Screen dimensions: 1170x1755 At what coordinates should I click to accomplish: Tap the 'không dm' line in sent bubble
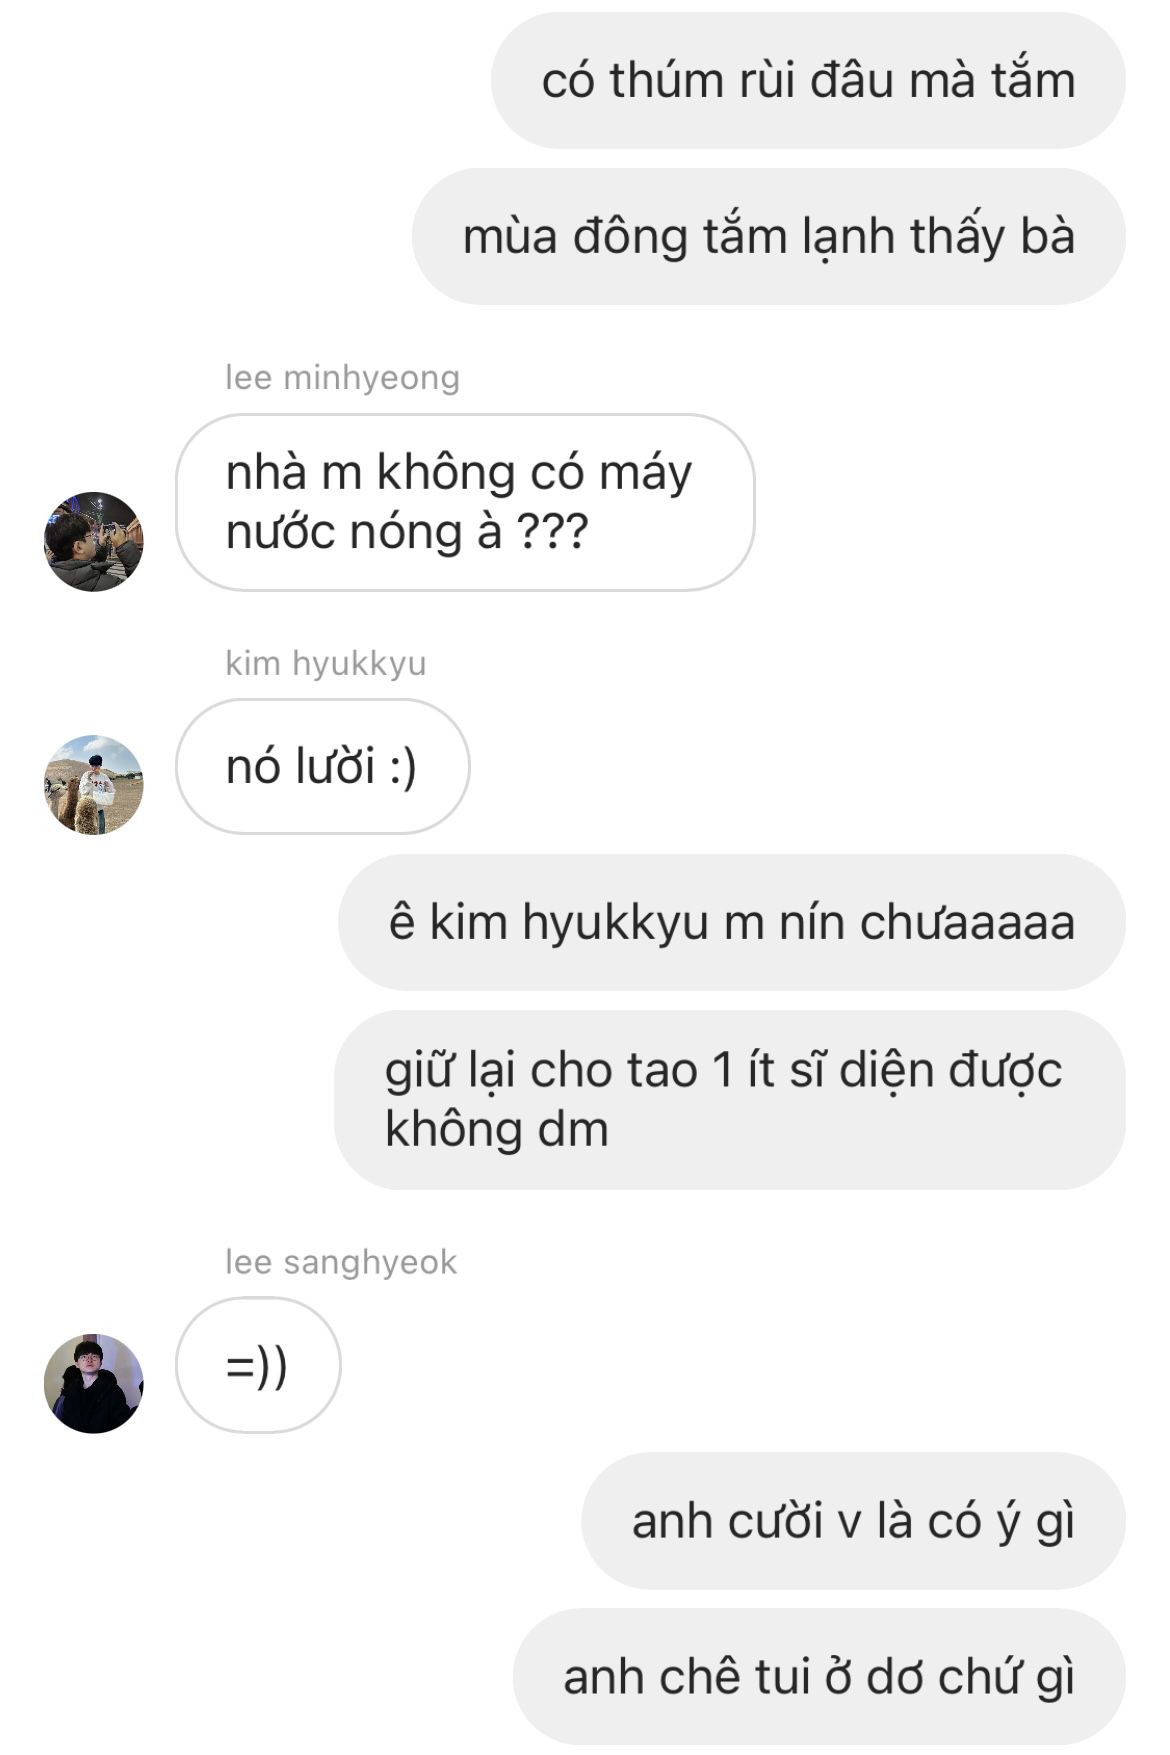(497, 1129)
